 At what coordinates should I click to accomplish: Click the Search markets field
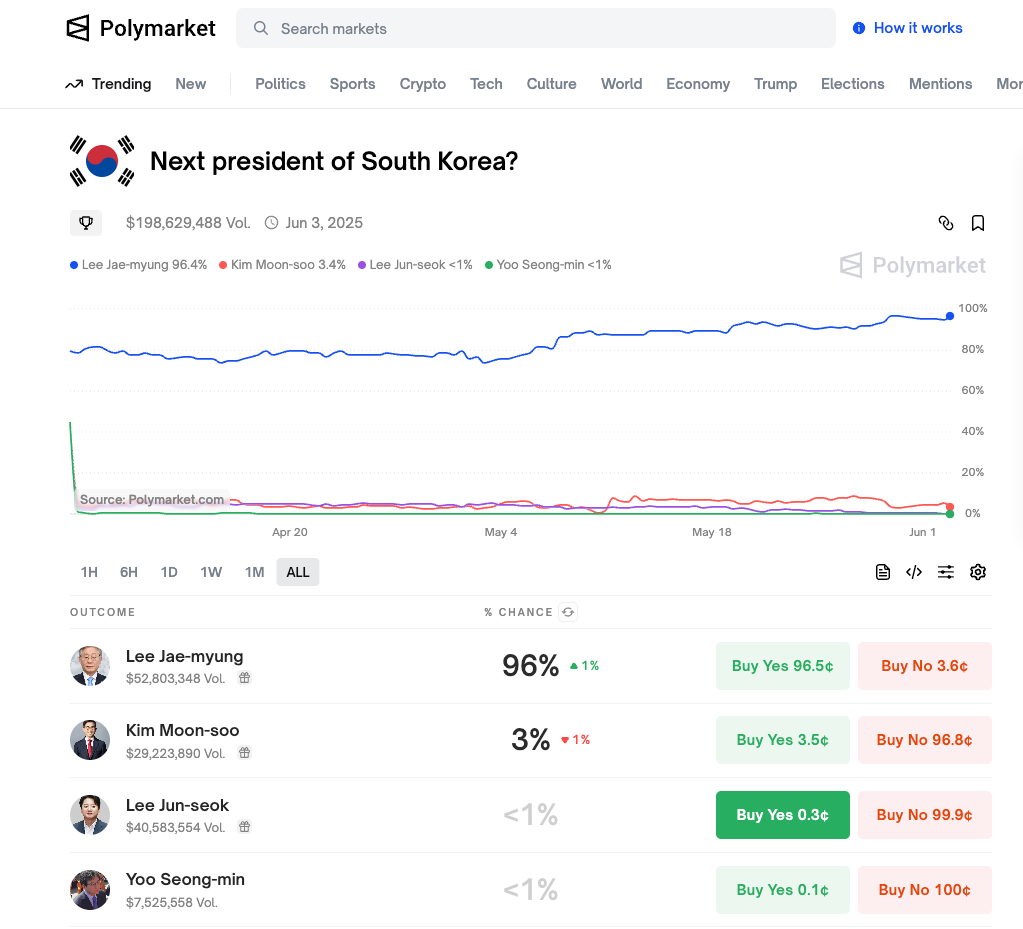(x=536, y=28)
